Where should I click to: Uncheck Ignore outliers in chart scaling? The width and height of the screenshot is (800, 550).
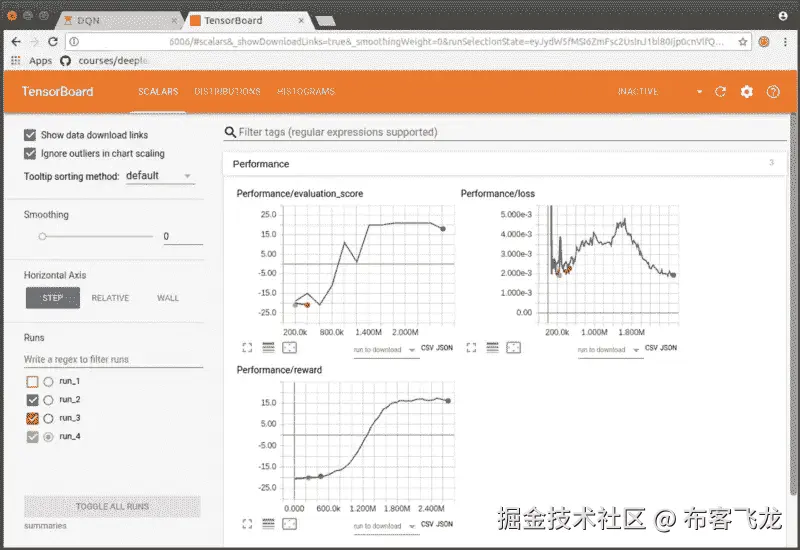tap(30, 154)
